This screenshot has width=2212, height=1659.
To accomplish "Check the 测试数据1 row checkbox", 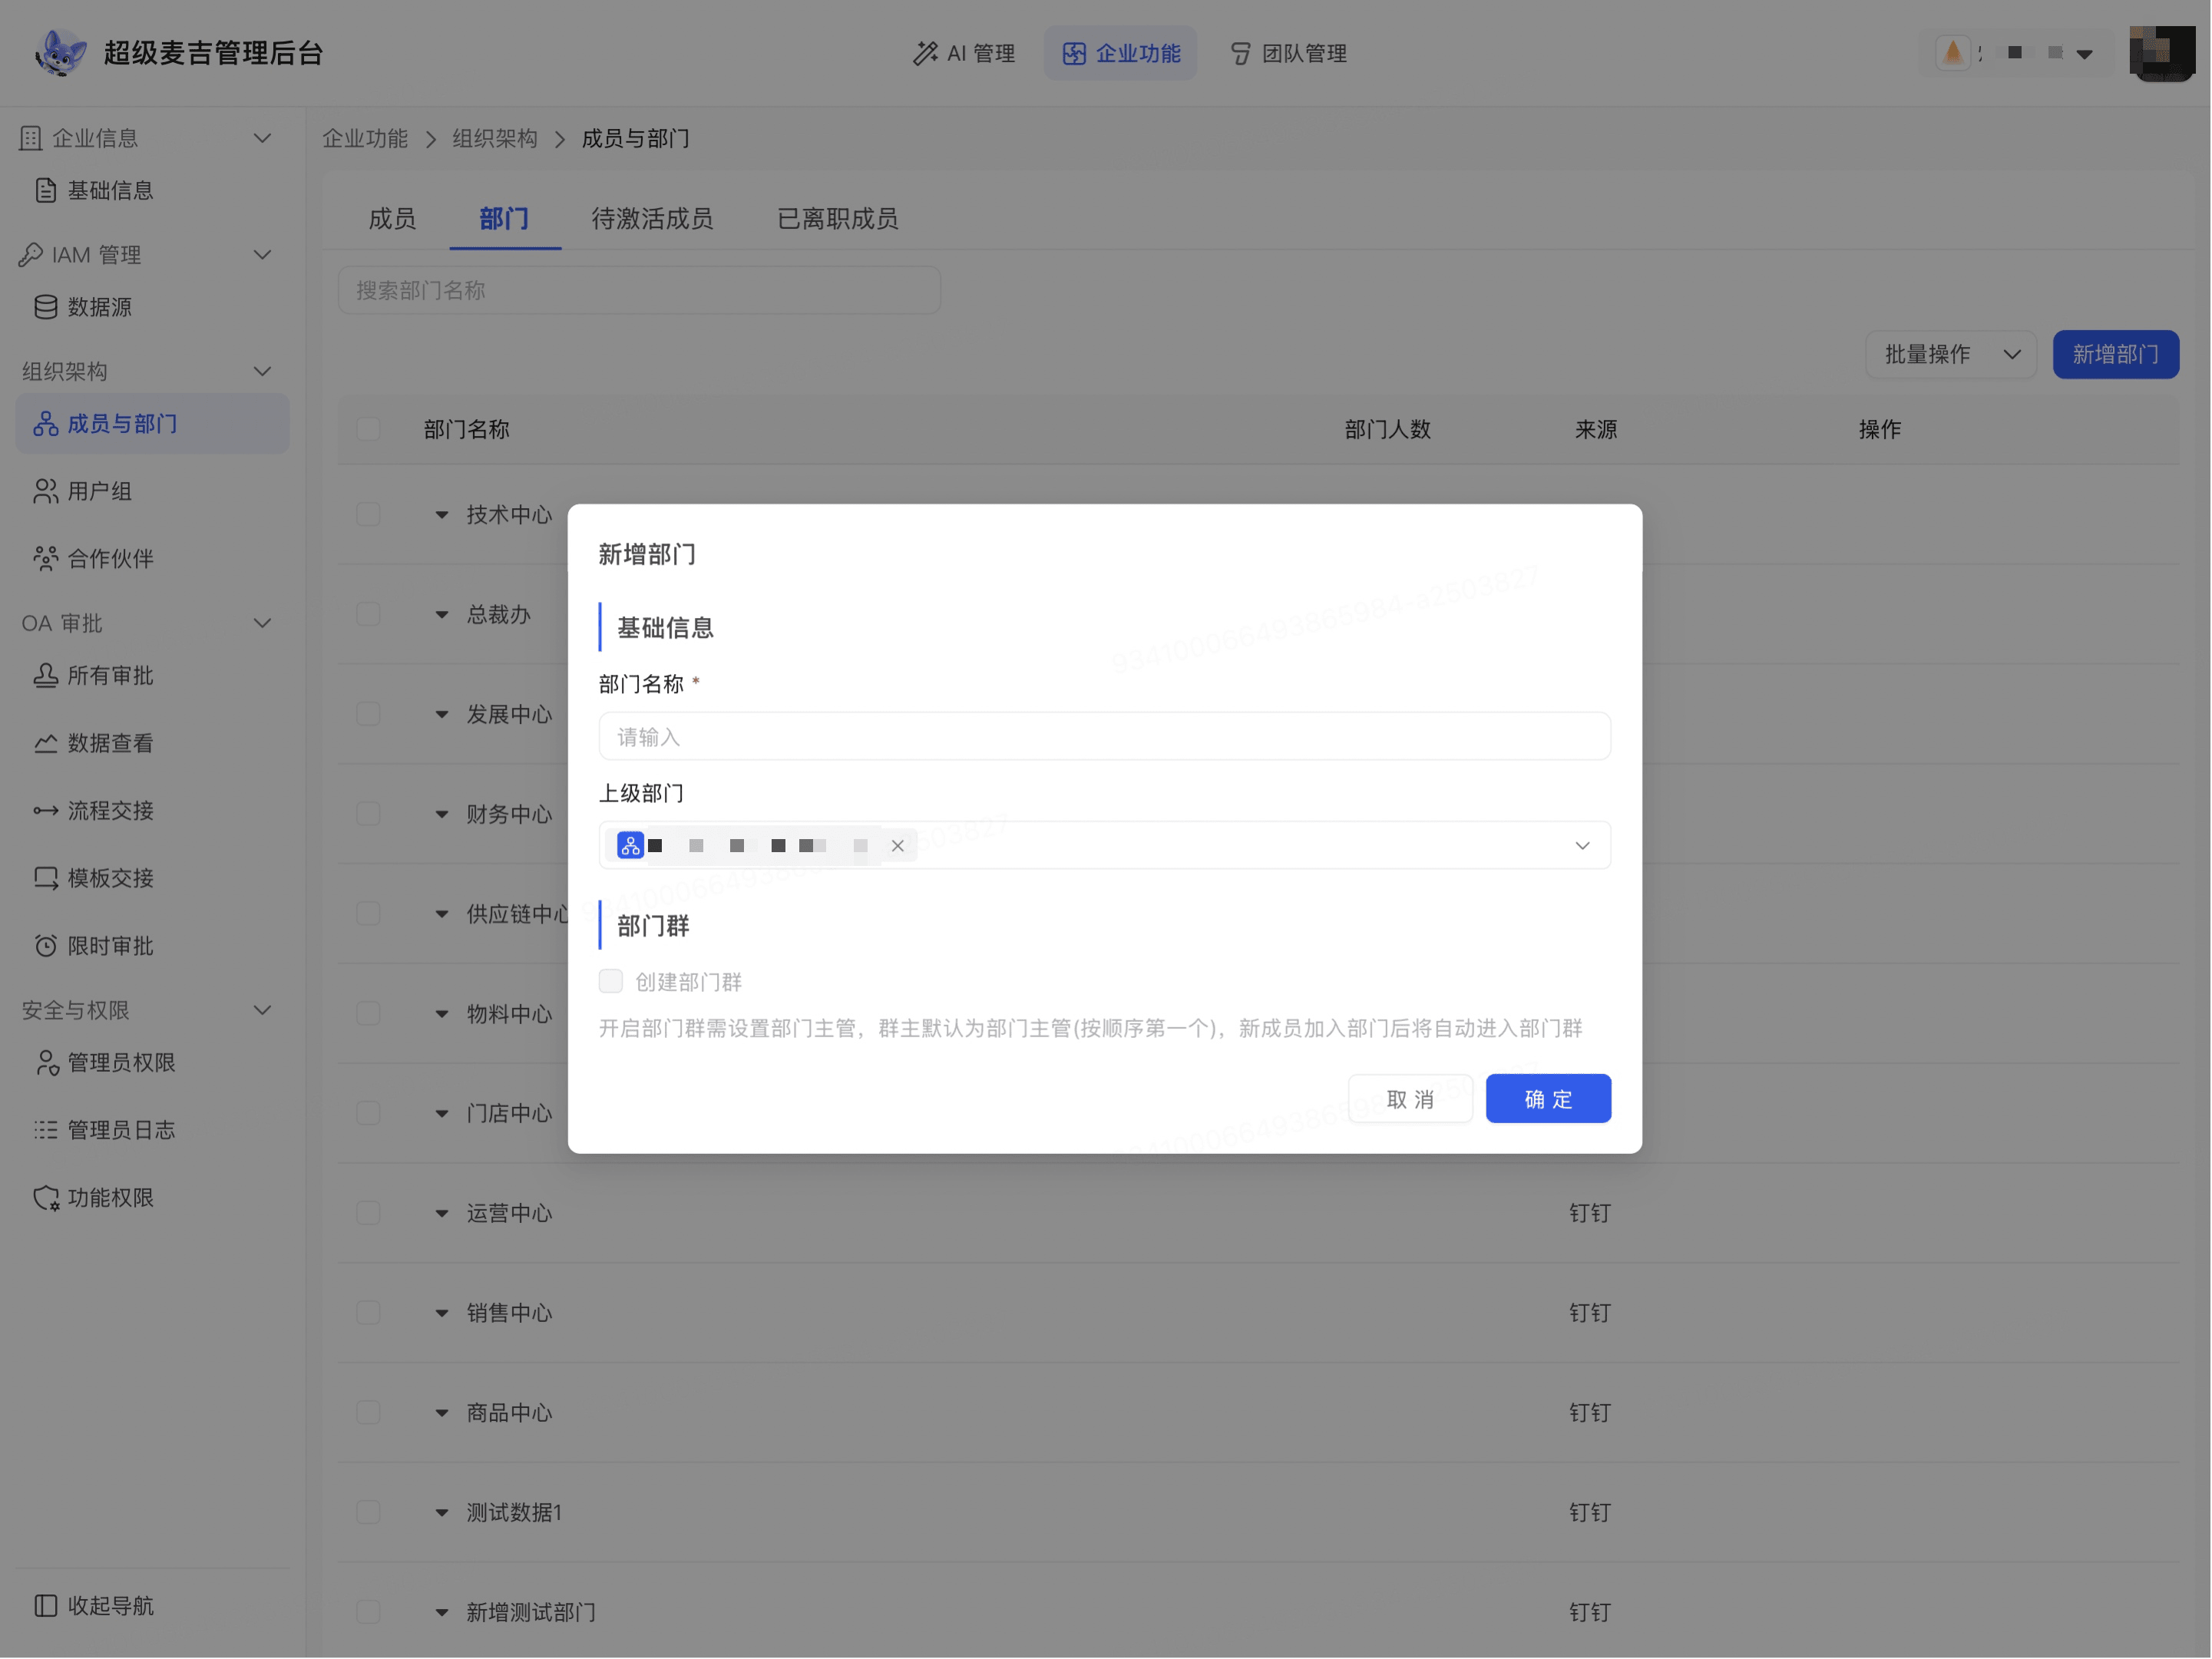I will [368, 1512].
